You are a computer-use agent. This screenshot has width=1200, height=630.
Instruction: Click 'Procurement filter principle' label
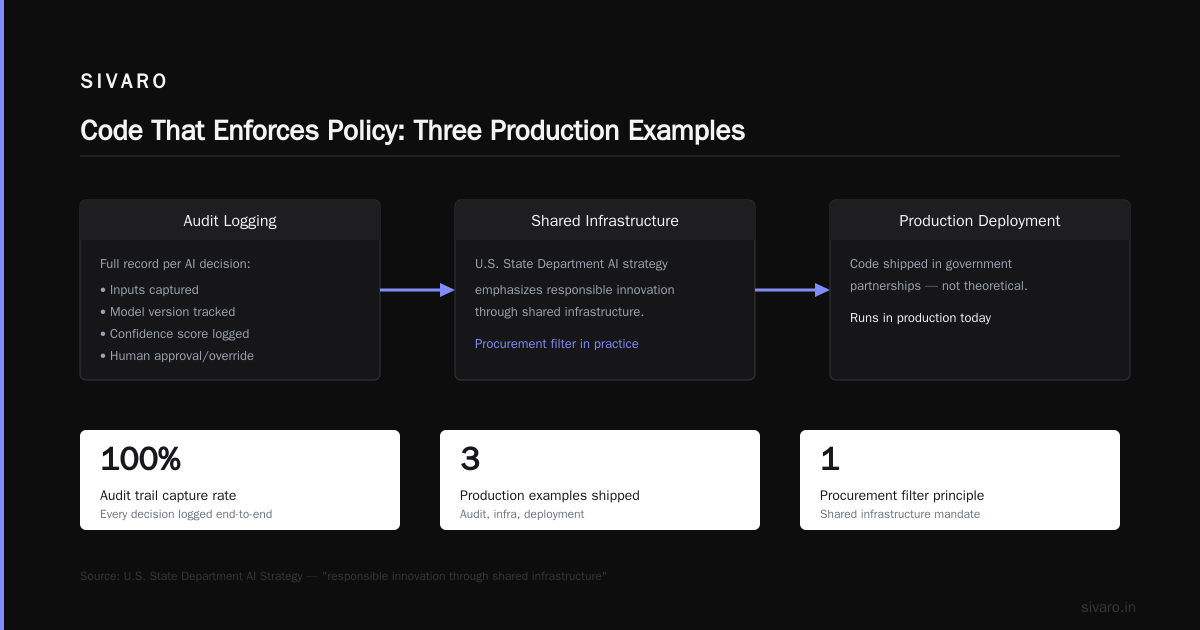coord(902,496)
